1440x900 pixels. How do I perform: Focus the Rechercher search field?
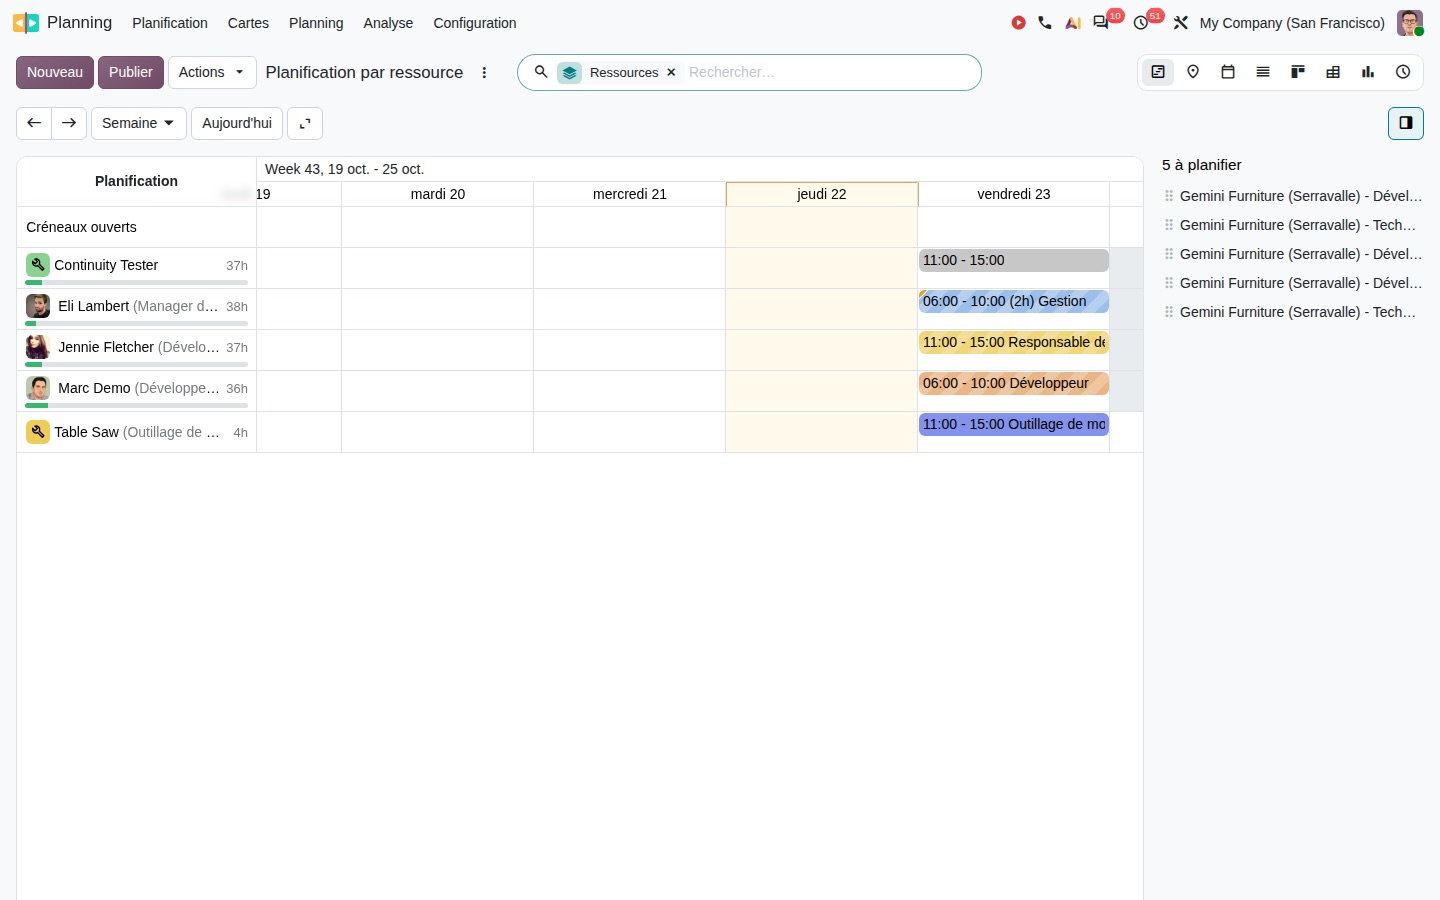point(830,72)
